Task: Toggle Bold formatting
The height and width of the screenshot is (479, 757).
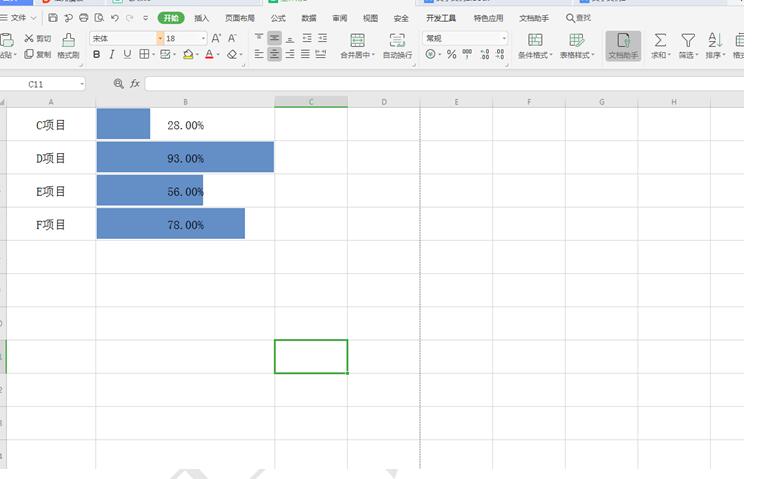Action: tap(97, 54)
